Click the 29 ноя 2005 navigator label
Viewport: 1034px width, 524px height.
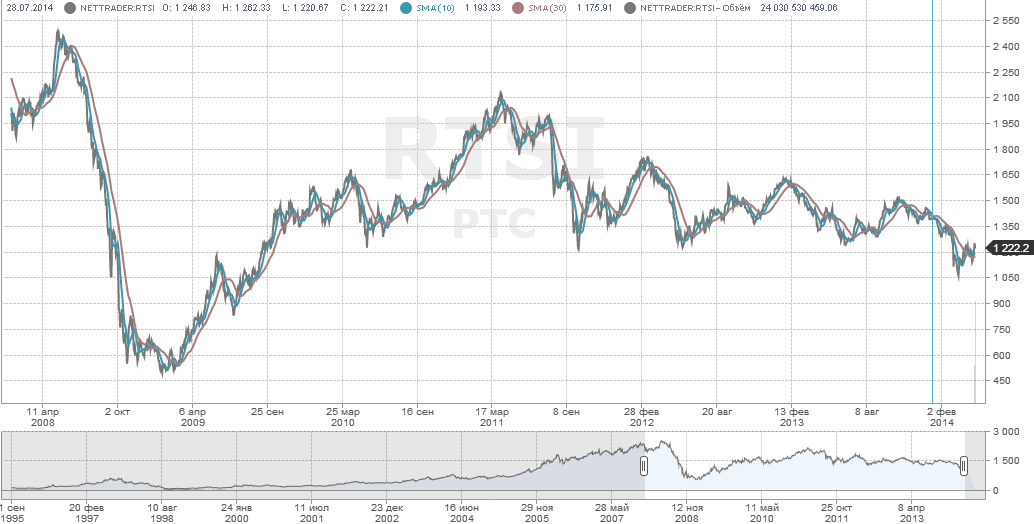[539, 513]
